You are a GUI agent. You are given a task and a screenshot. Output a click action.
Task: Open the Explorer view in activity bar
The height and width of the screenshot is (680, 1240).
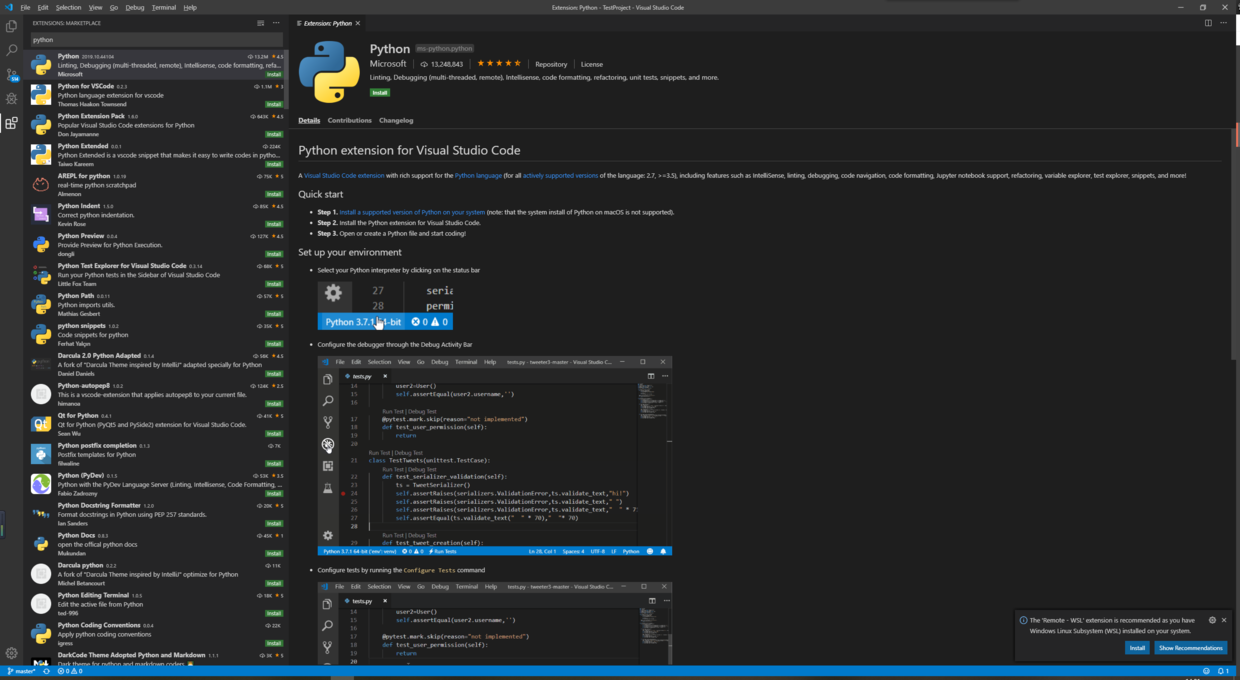click(11, 25)
